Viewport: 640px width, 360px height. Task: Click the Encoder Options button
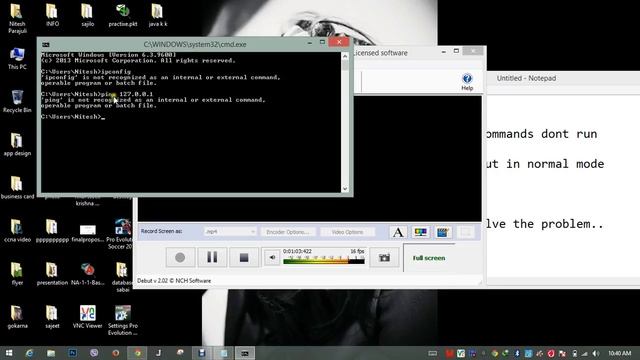288,232
